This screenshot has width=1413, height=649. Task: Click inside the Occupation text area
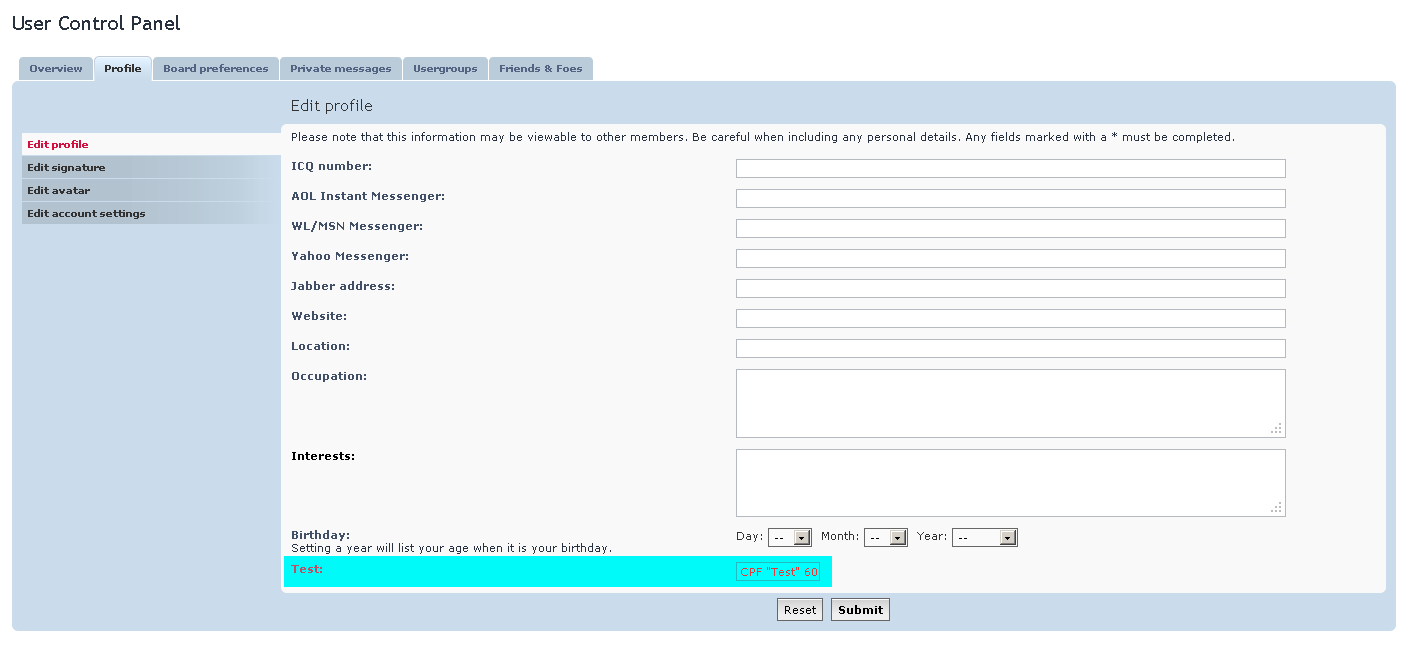pyautogui.click(x=1010, y=403)
